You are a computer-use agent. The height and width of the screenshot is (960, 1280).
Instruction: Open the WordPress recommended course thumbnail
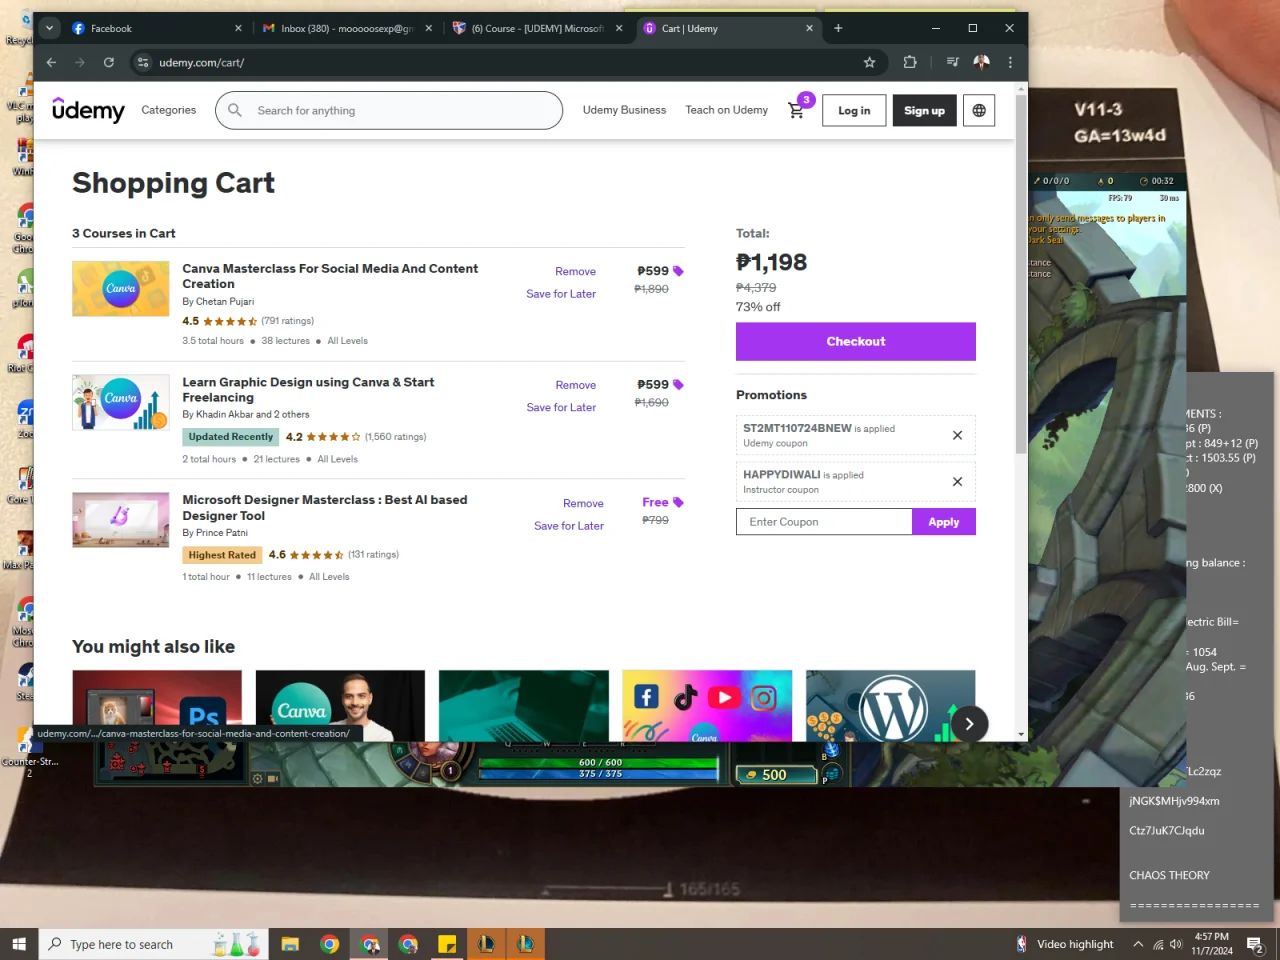click(x=890, y=706)
